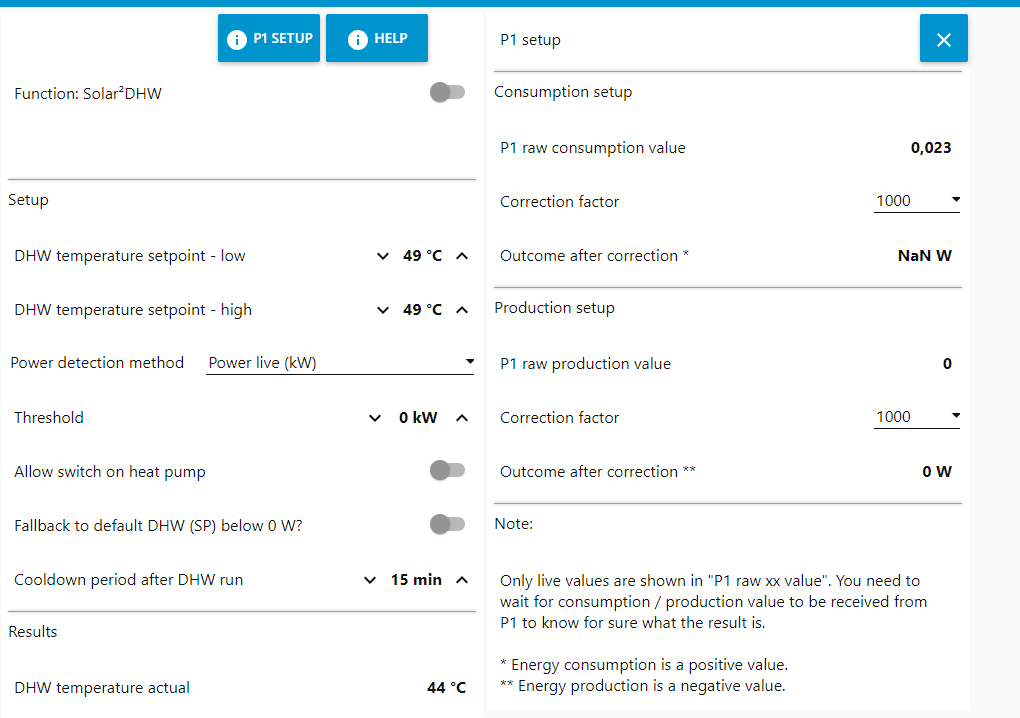Toggle Allow switch on heat pump
This screenshot has width=1020, height=718.
(448, 470)
